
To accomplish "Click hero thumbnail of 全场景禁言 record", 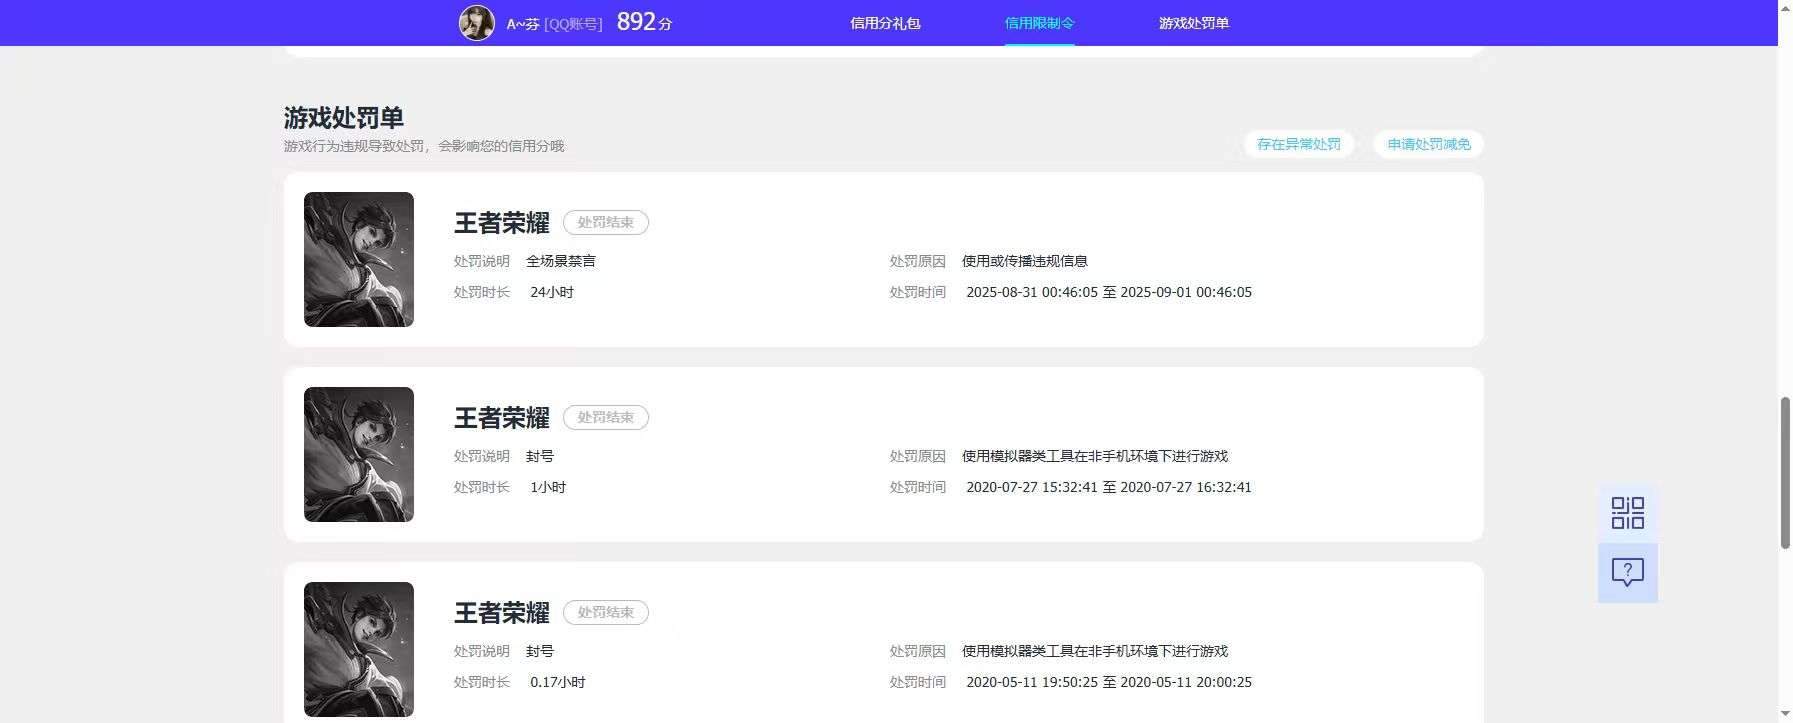I will (359, 259).
